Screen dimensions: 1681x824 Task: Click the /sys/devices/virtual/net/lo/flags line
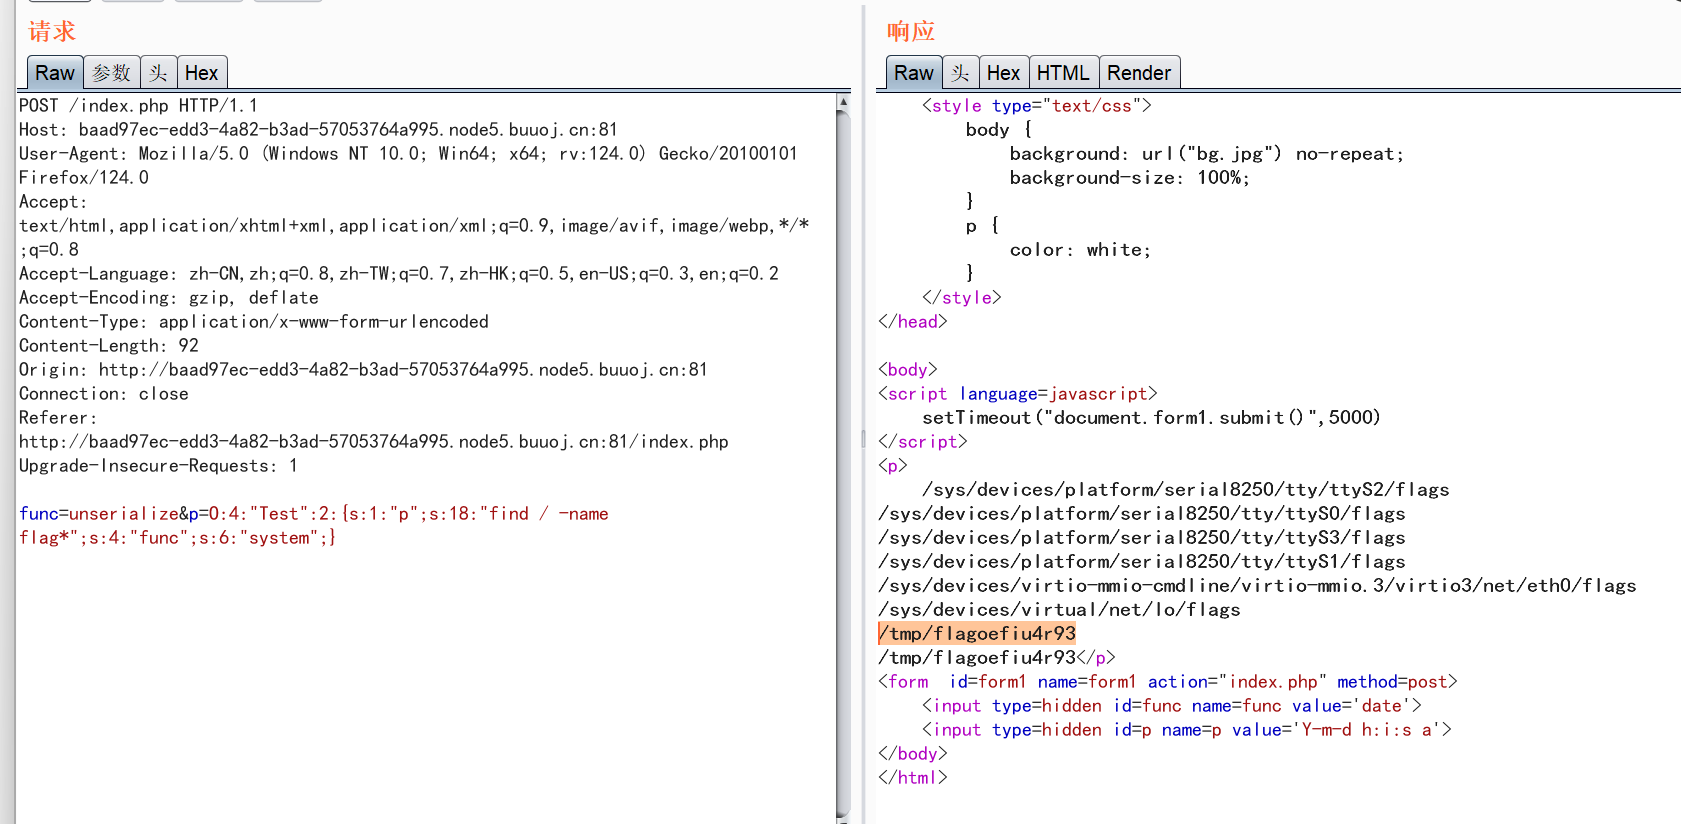click(x=1060, y=609)
